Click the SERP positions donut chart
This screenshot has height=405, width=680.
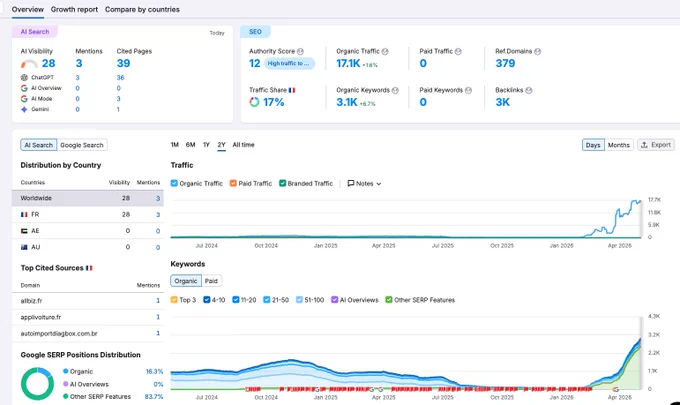coord(37,384)
